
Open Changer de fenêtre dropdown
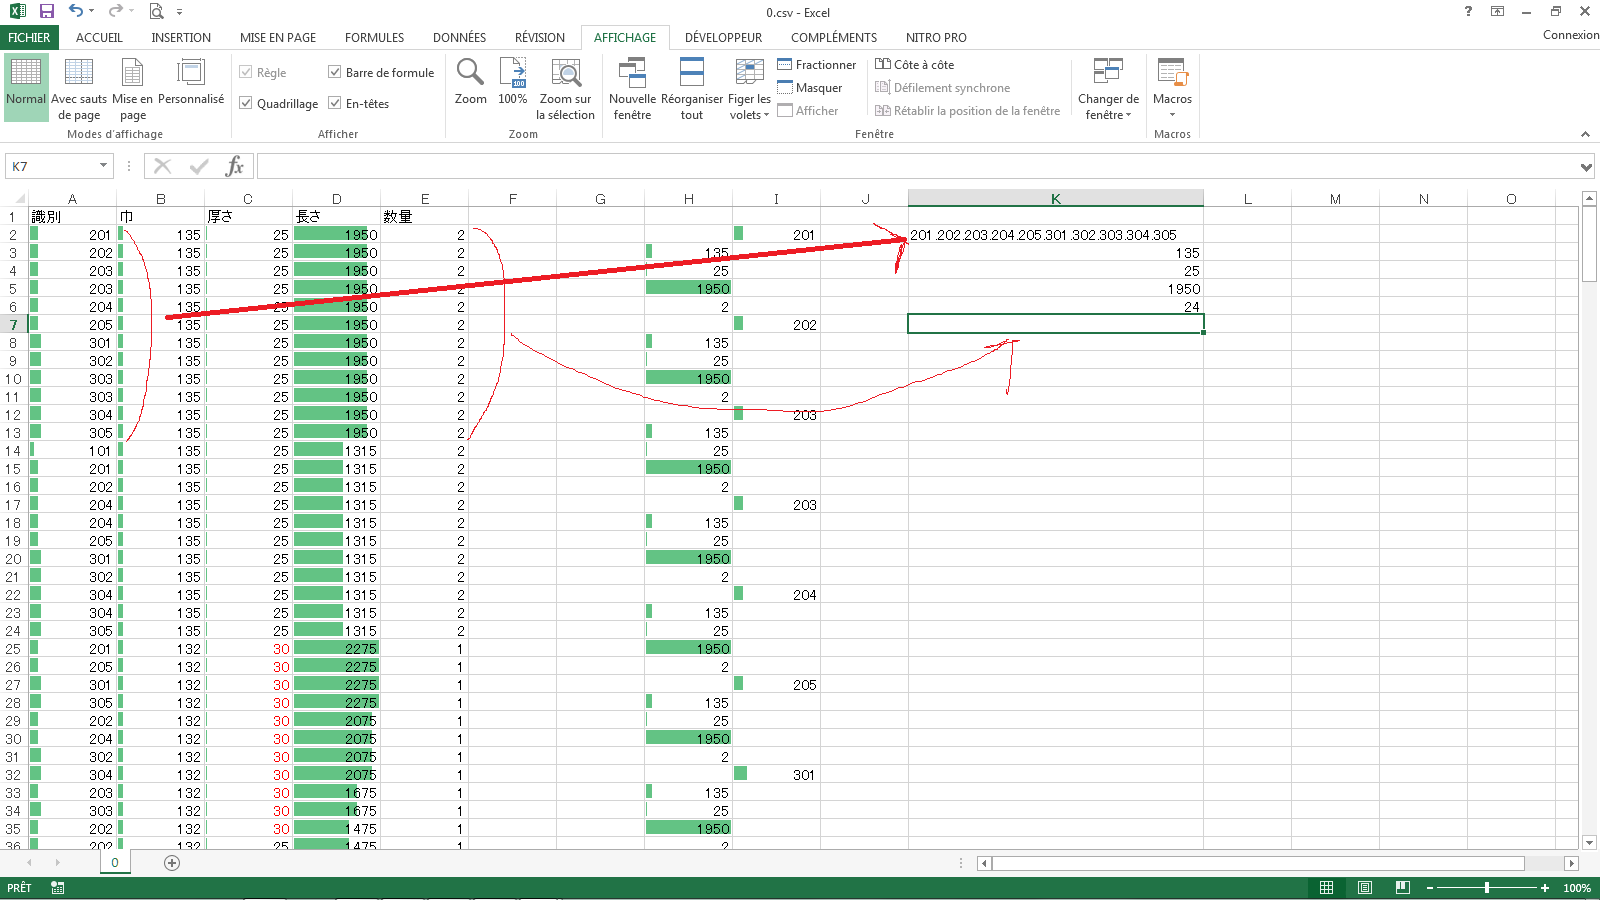[1108, 106]
